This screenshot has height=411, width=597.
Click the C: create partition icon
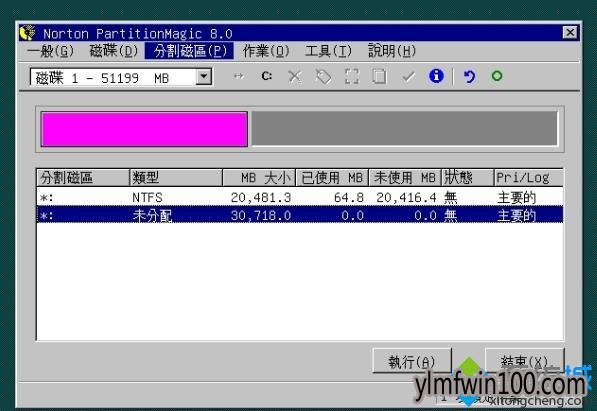point(267,76)
